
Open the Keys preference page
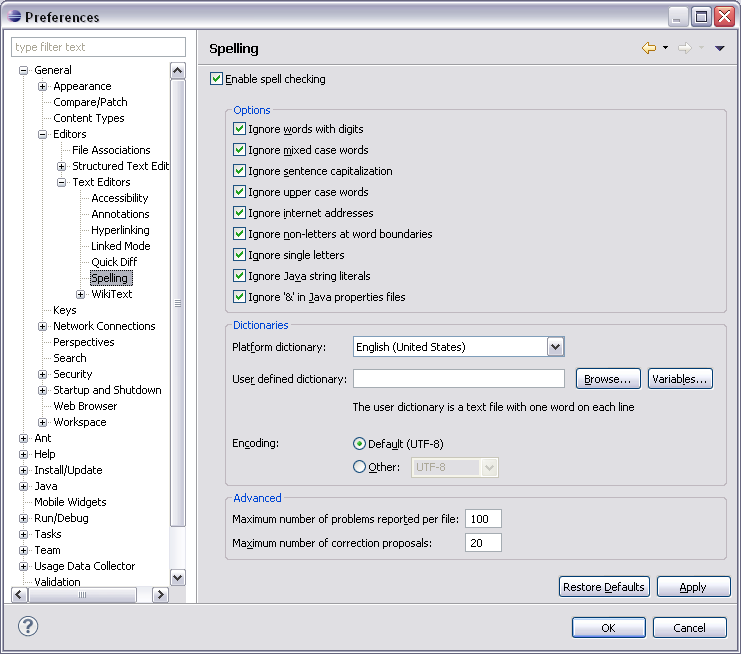tap(65, 310)
